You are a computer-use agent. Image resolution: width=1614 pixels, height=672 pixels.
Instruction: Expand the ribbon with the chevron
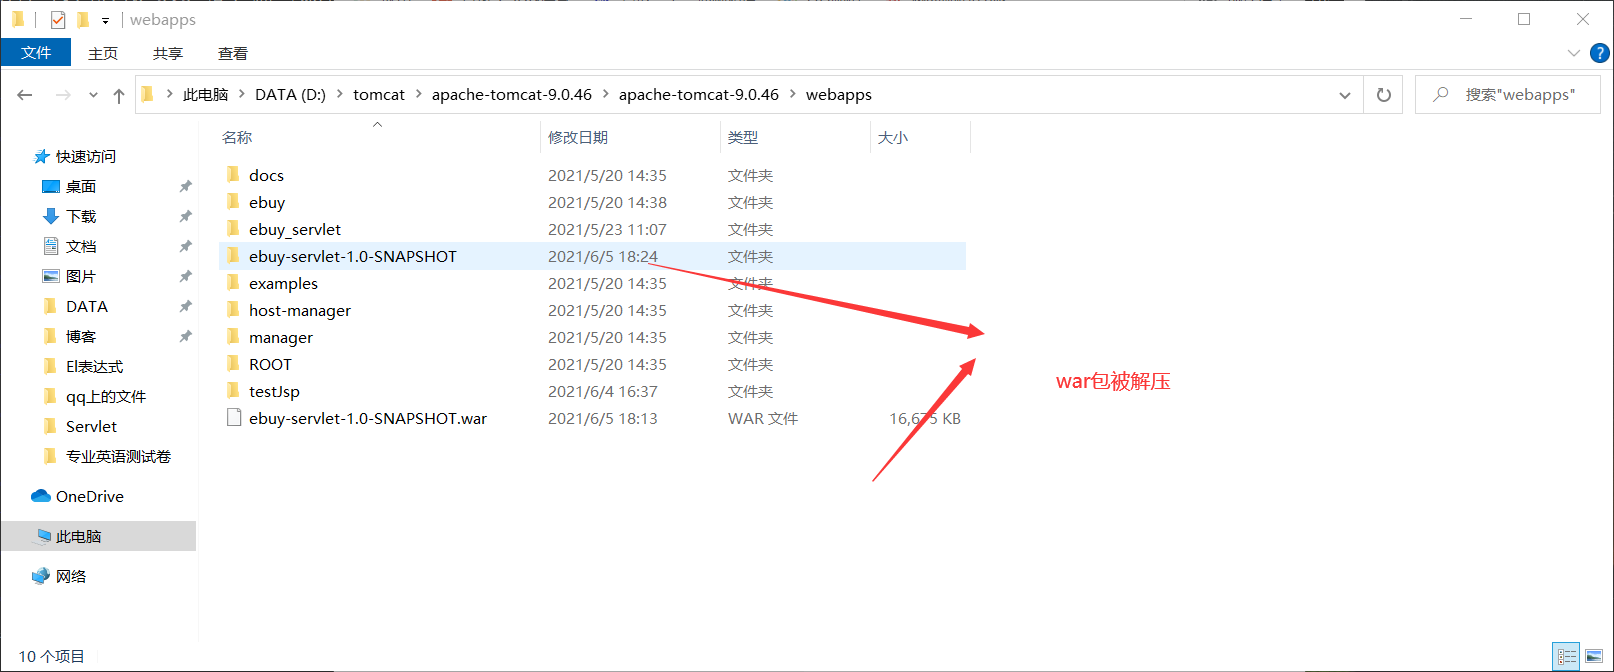pyautogui.click(x=1573, y=53)
